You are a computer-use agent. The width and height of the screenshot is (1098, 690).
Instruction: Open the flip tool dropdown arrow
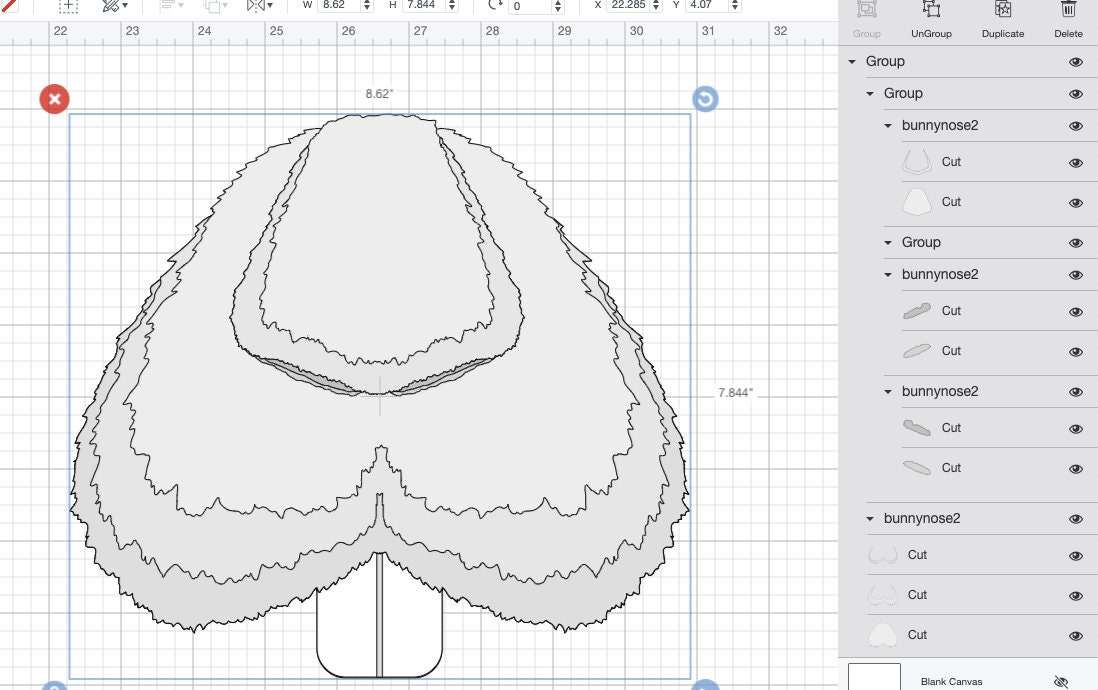coord(268,6)
